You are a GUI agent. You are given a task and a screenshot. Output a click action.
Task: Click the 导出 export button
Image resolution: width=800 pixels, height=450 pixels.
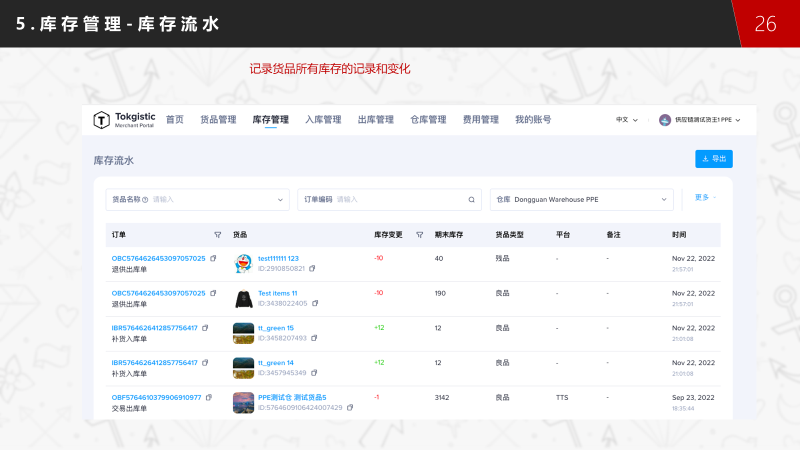tap(714, 159)
